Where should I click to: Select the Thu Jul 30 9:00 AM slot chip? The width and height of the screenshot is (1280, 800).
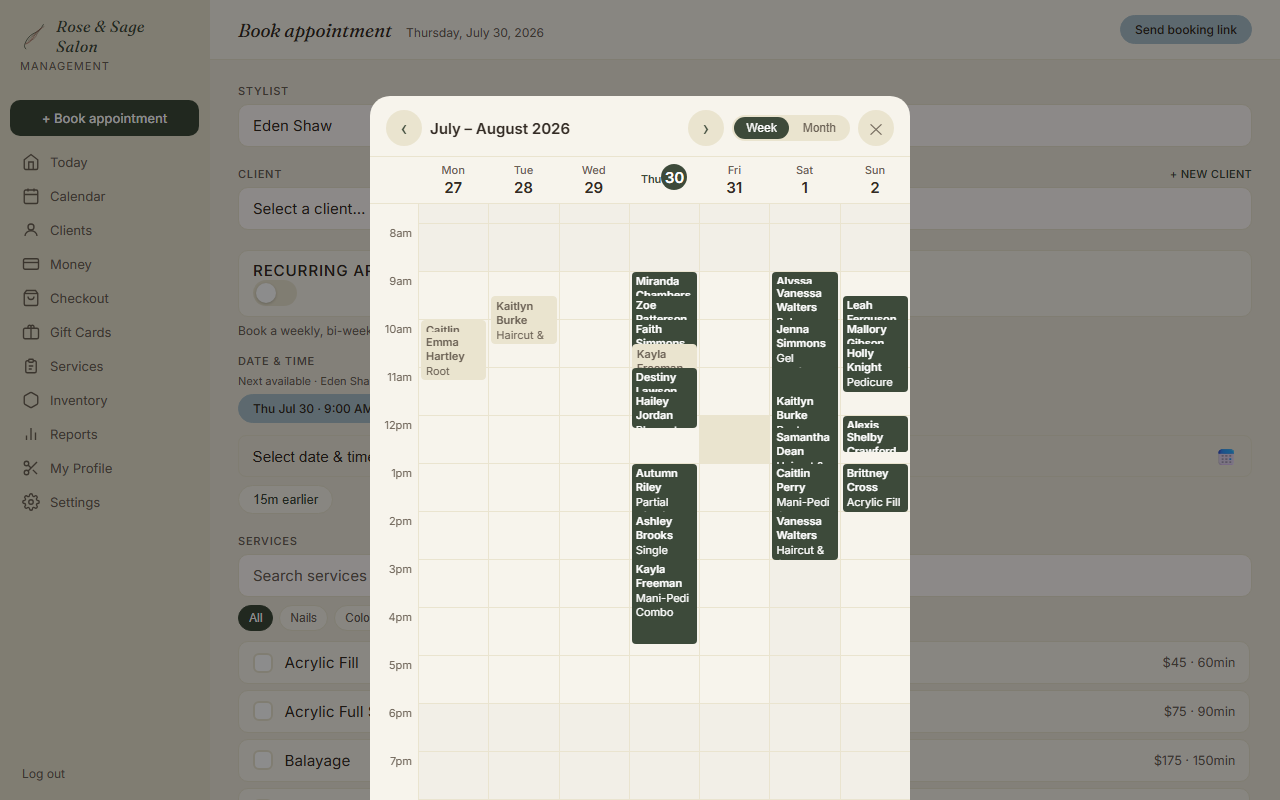pyautogui.click(x=311, y=409)
